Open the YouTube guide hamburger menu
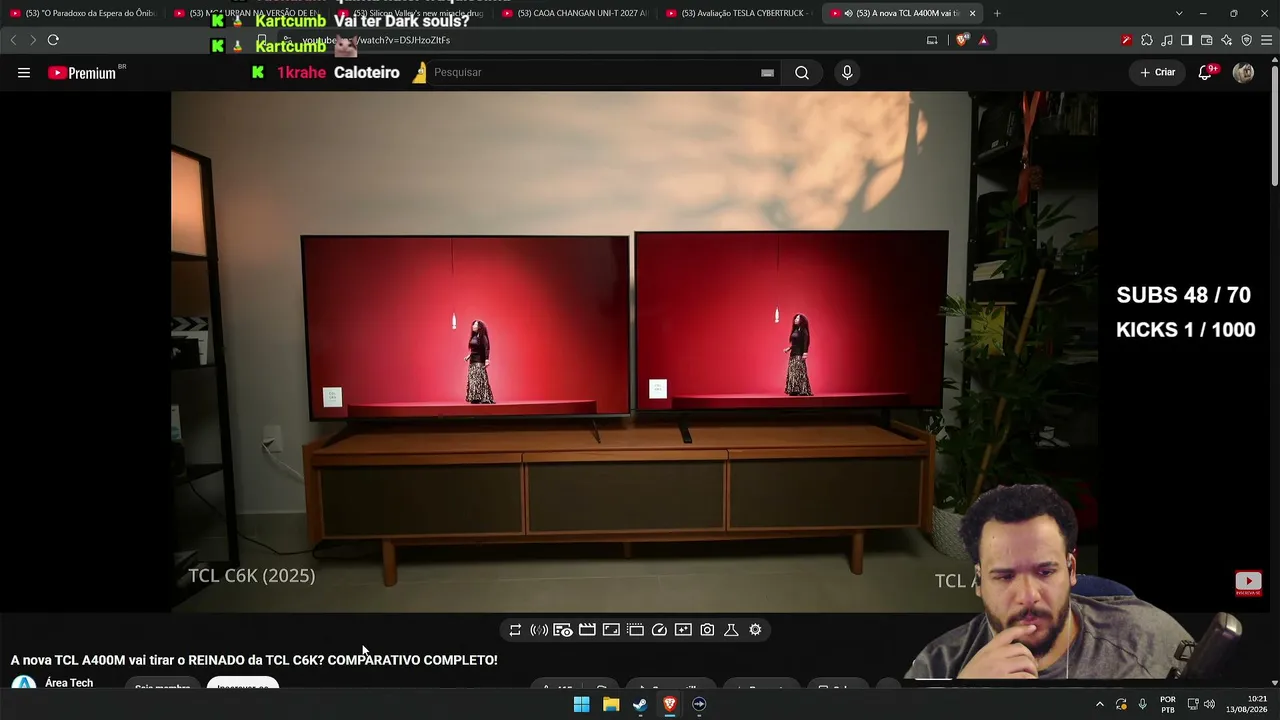The width and height of the screenshot is (1280, 720). [x=24, y=72]
